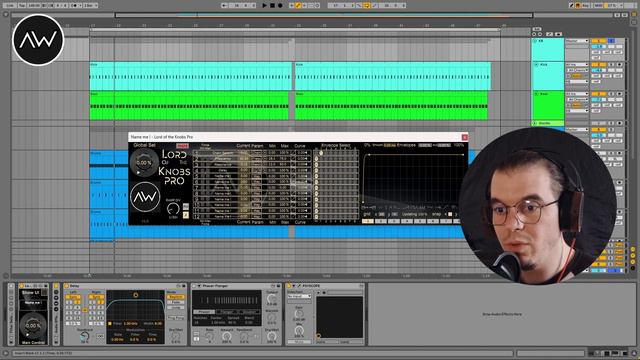
Task: Stop playback using the transport Stop button
Action: click(x=272, y=5)
